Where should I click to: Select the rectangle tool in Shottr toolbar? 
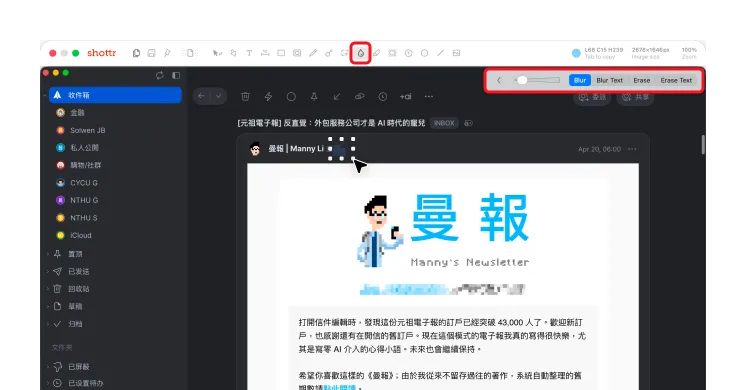(x=281, y=53)
